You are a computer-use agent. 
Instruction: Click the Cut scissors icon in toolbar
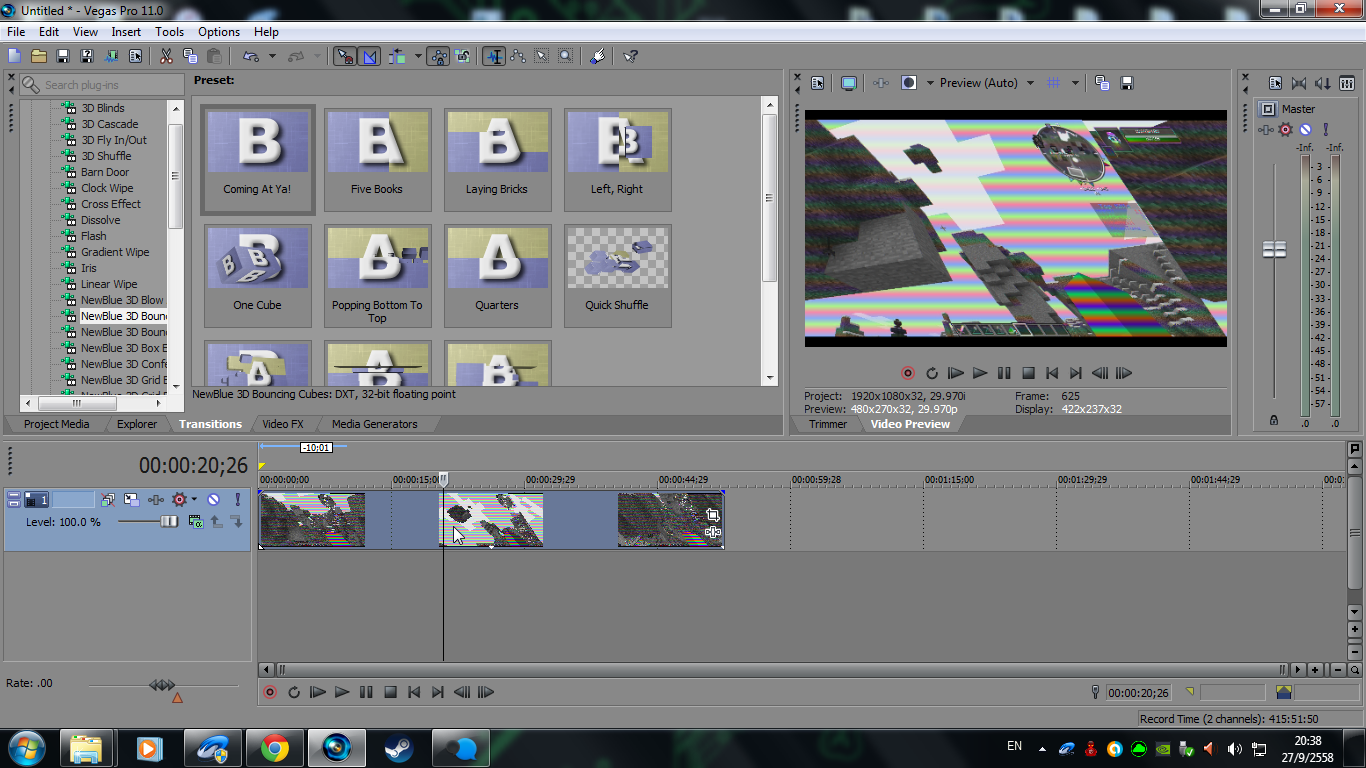pos(166,57)
